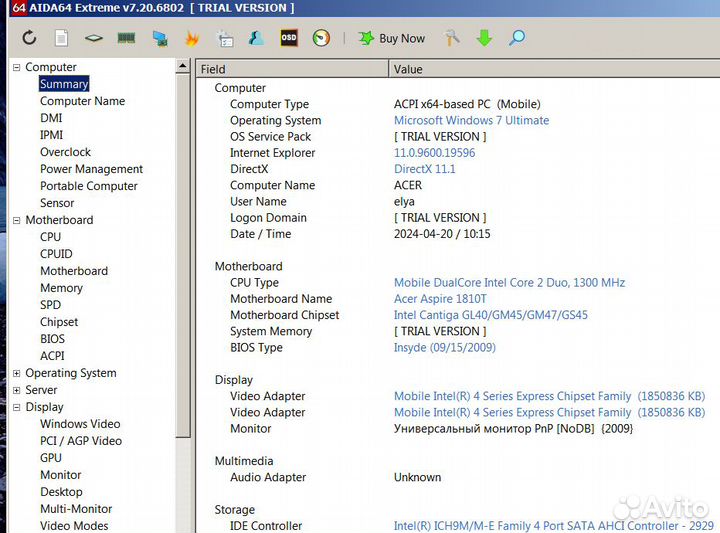Open the preferences list toolbar icon
Viewport: 720px width, 533px height.
point(225,39)
